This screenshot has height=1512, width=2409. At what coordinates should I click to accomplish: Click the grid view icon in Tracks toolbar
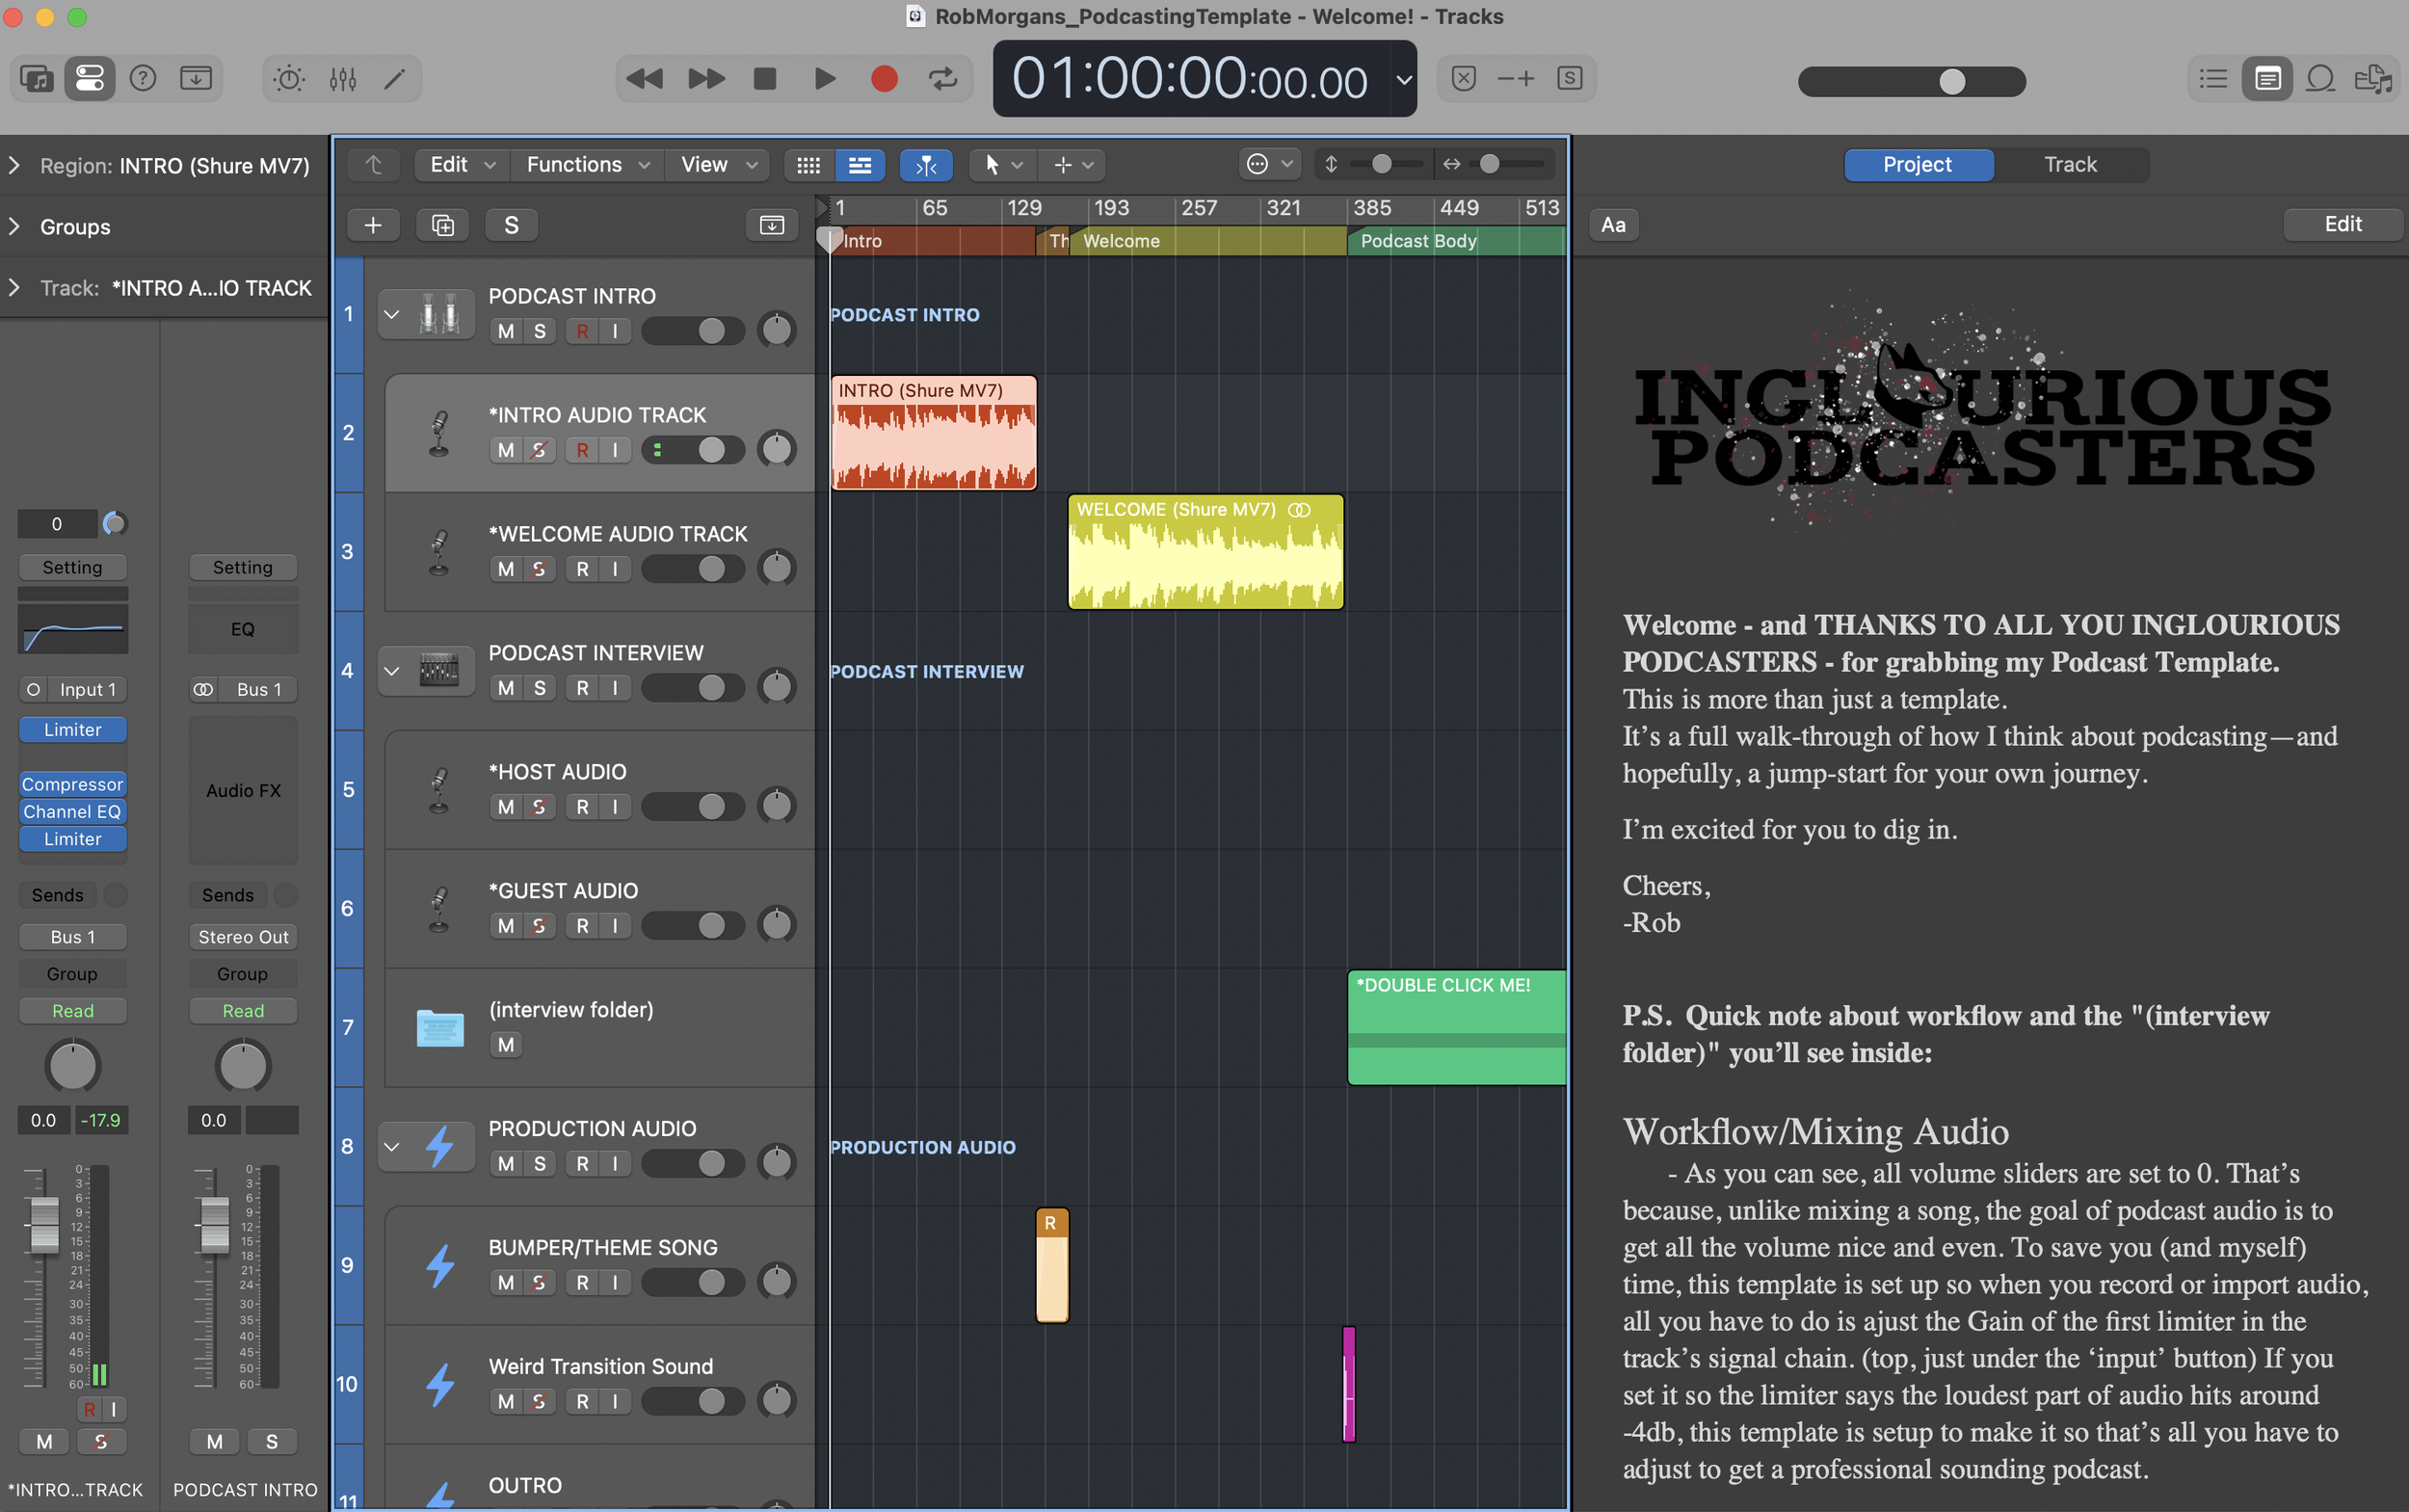pyautogui.click(x=808, y=165)
